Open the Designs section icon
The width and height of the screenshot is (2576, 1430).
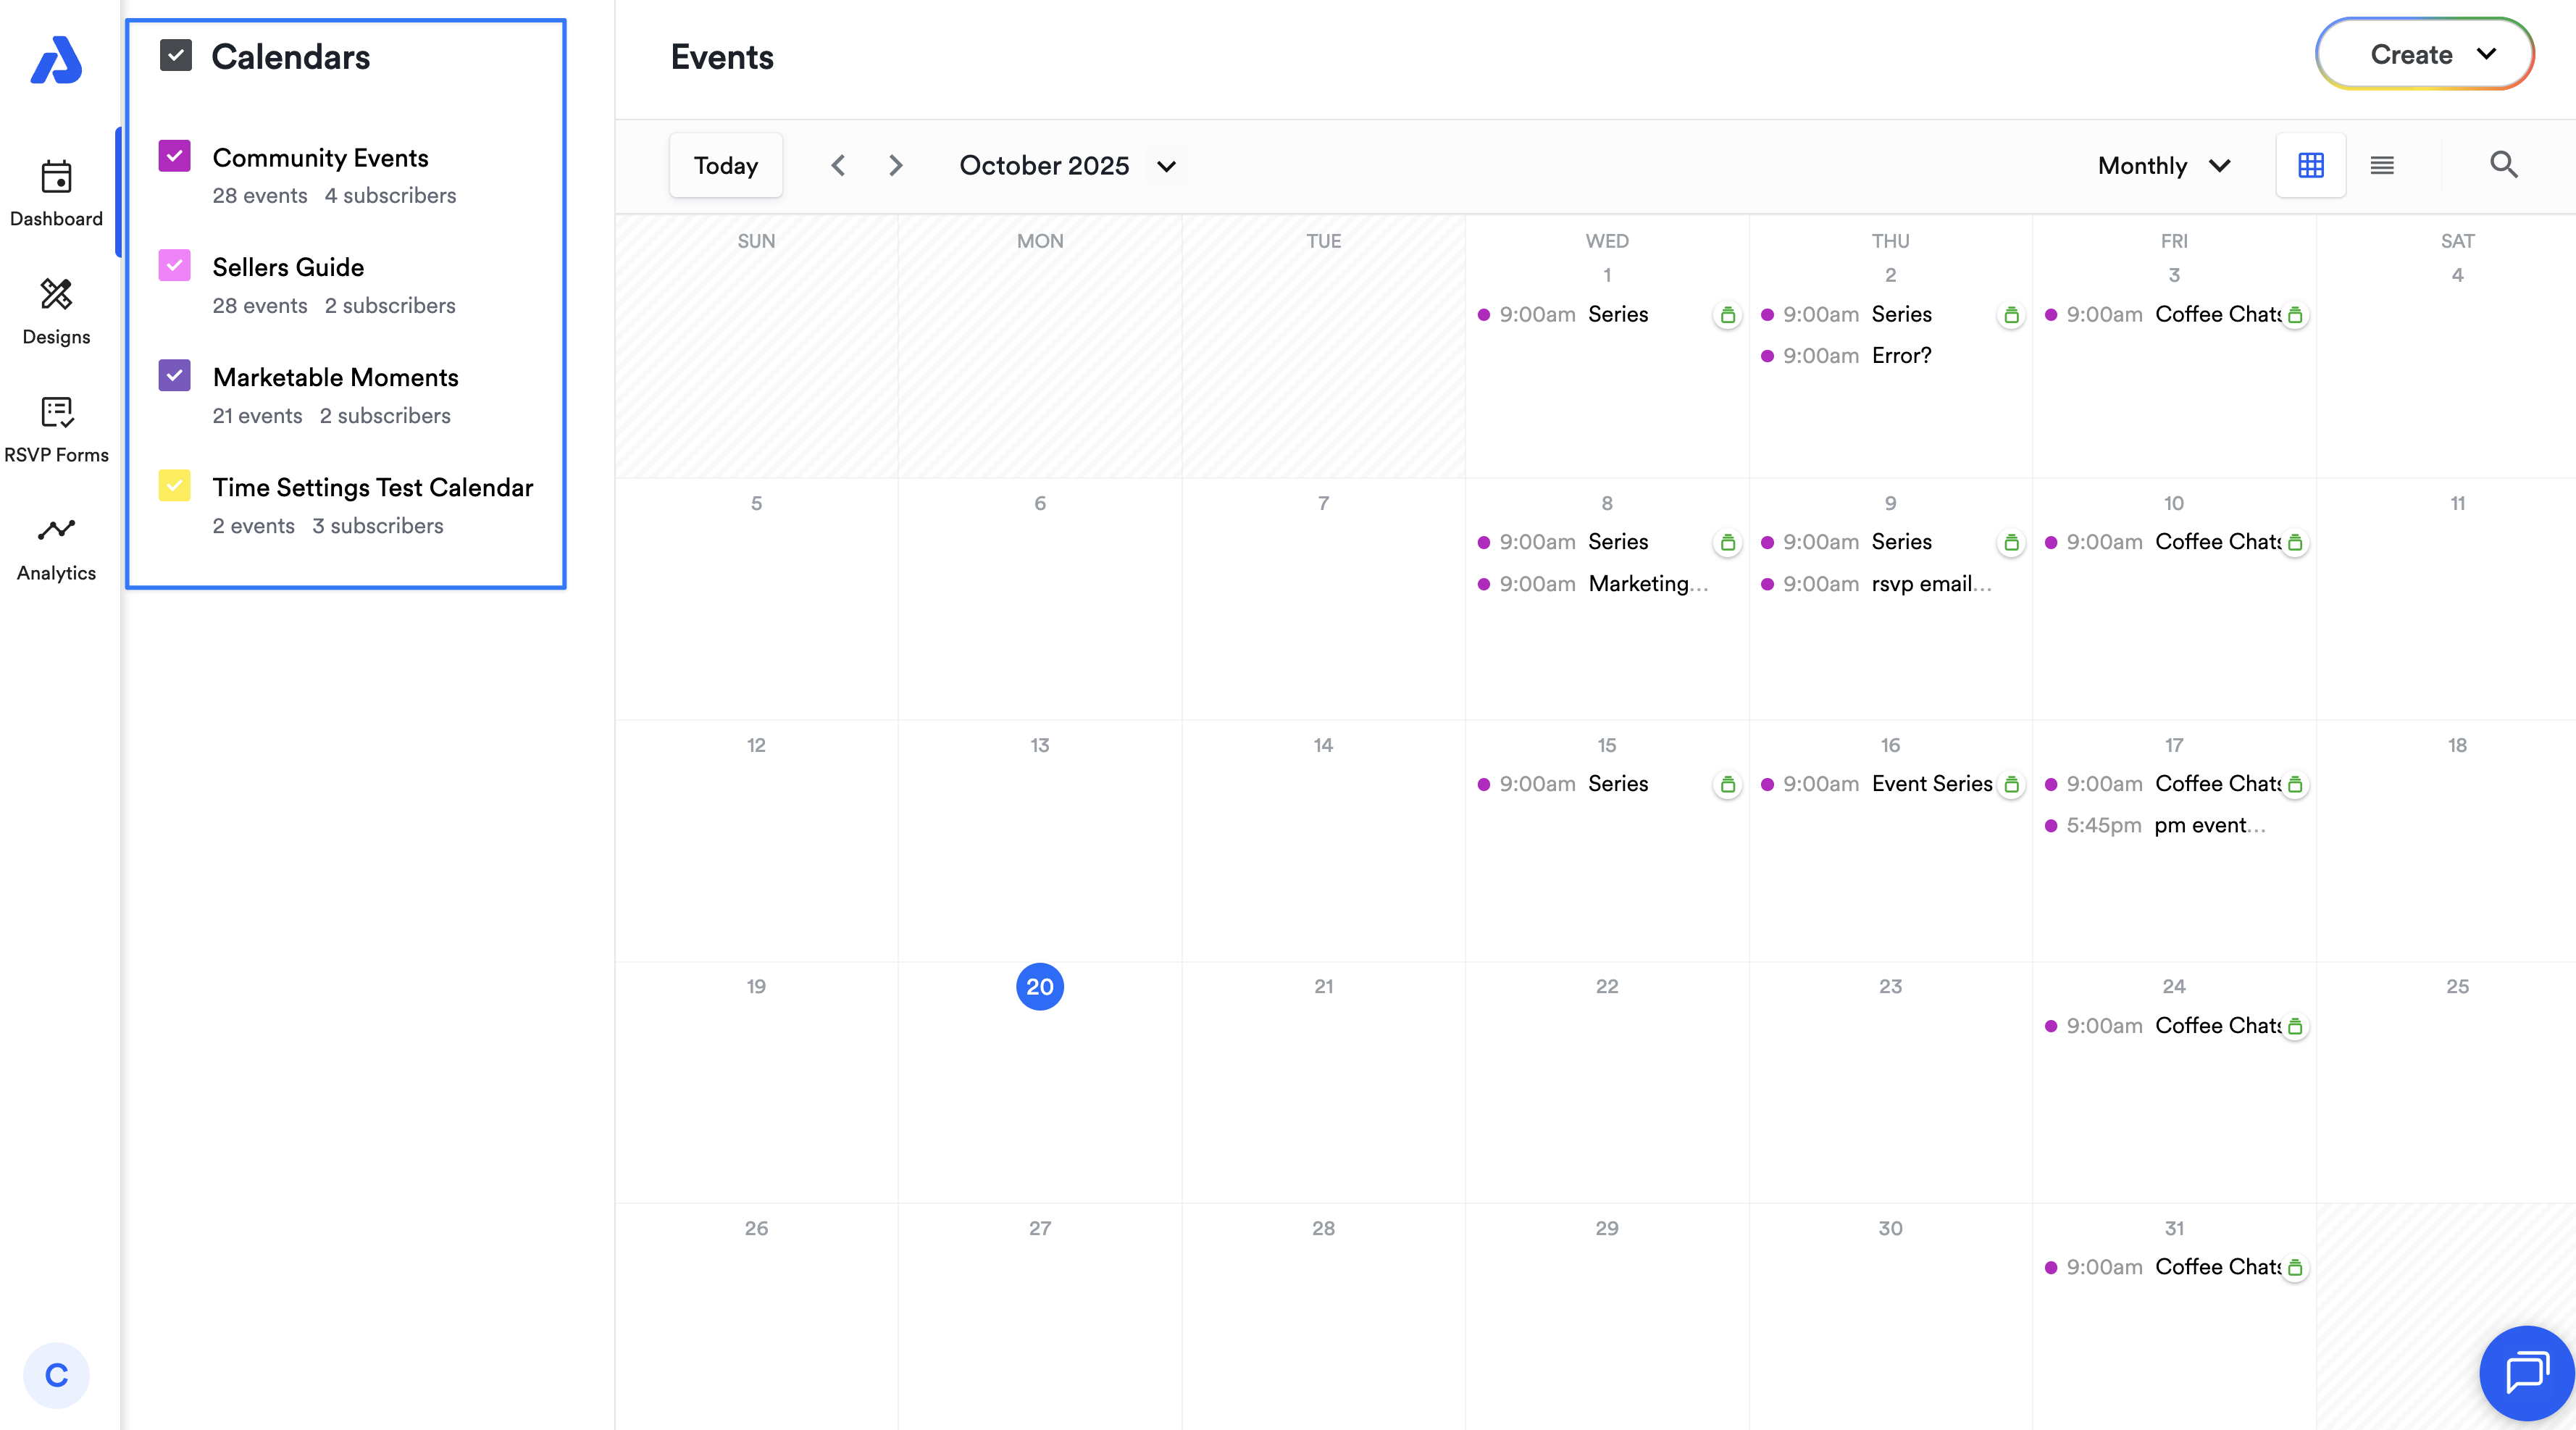tap(56, 294)
